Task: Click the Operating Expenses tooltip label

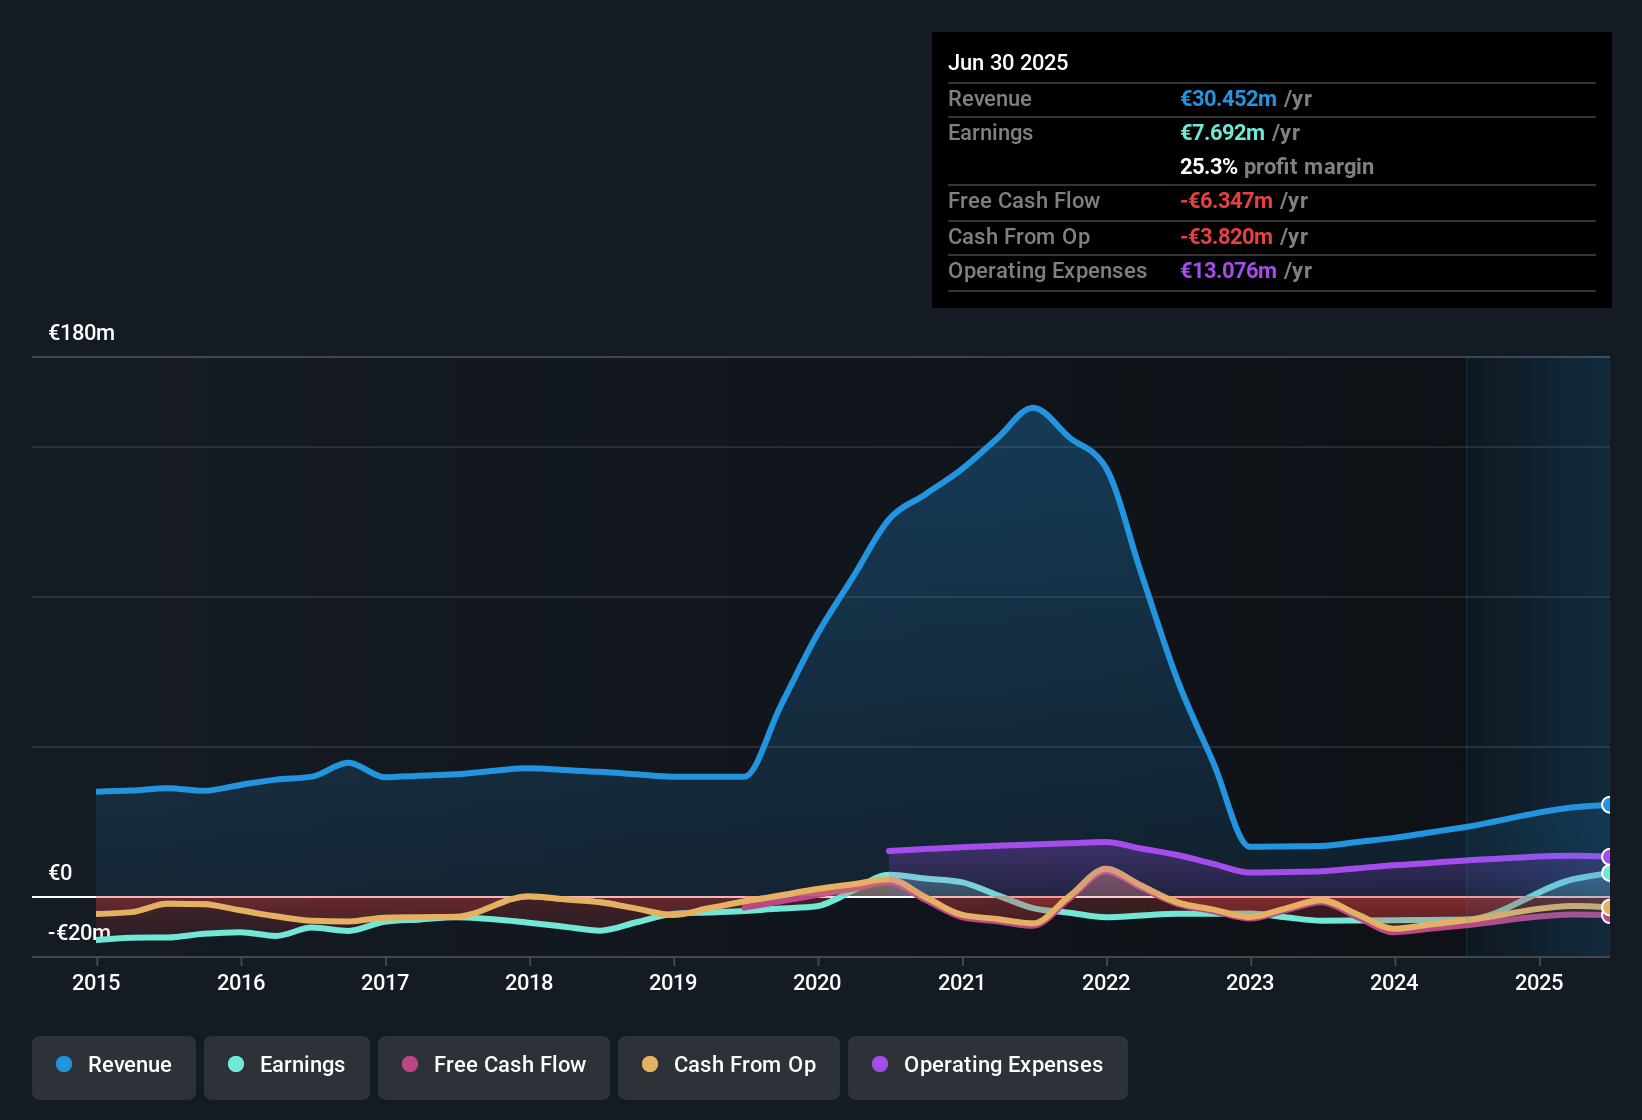Action: [1047, 271]
